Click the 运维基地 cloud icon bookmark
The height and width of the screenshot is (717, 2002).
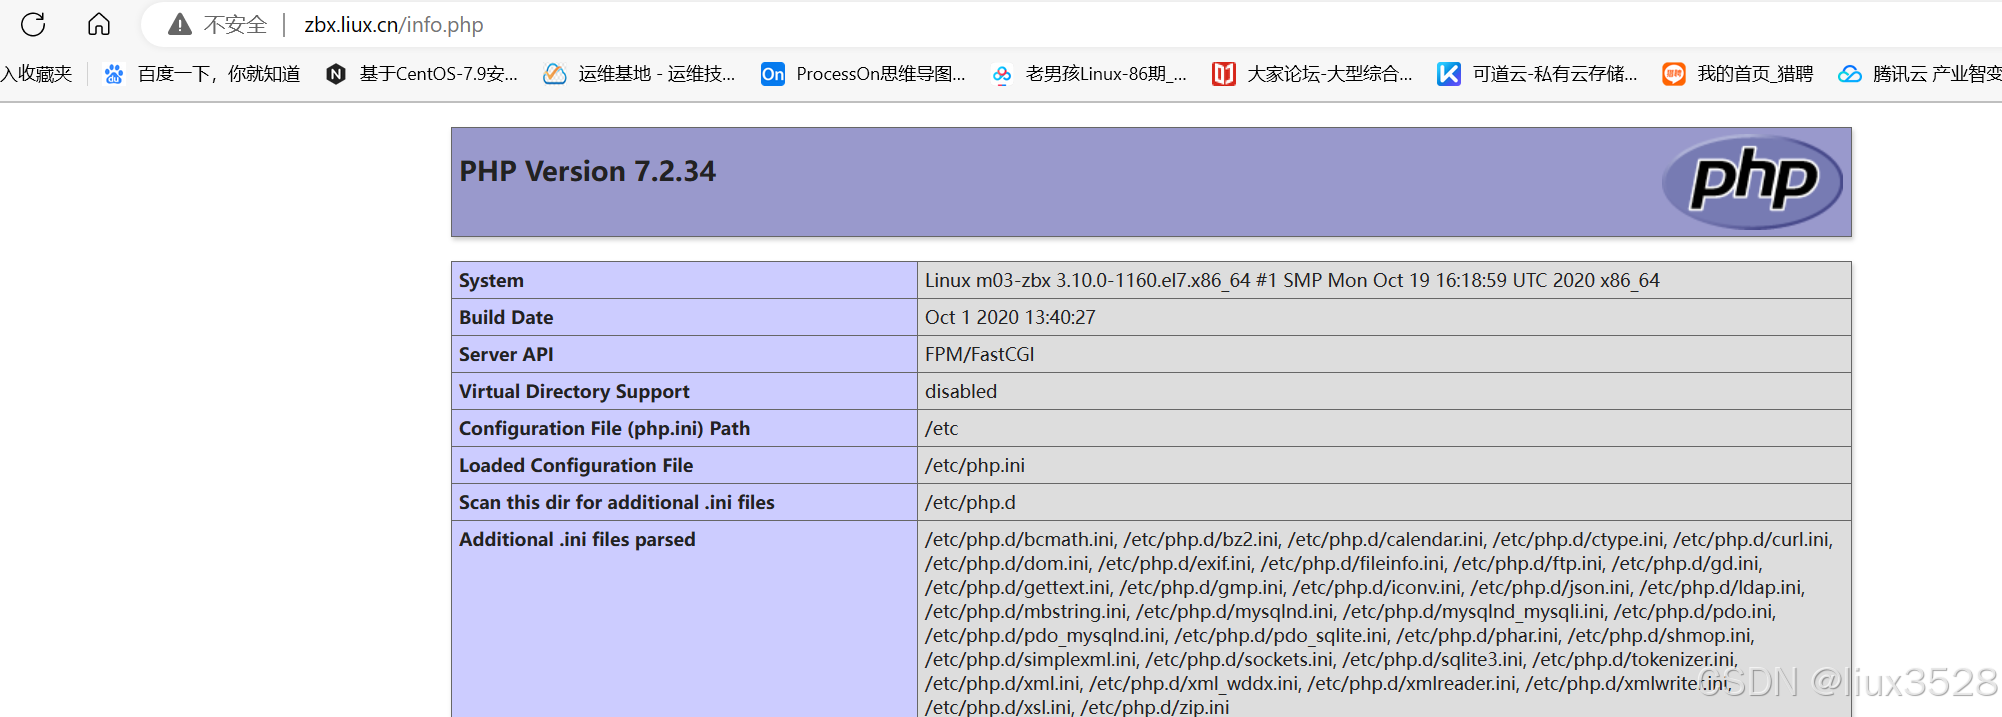click(555, 74)
